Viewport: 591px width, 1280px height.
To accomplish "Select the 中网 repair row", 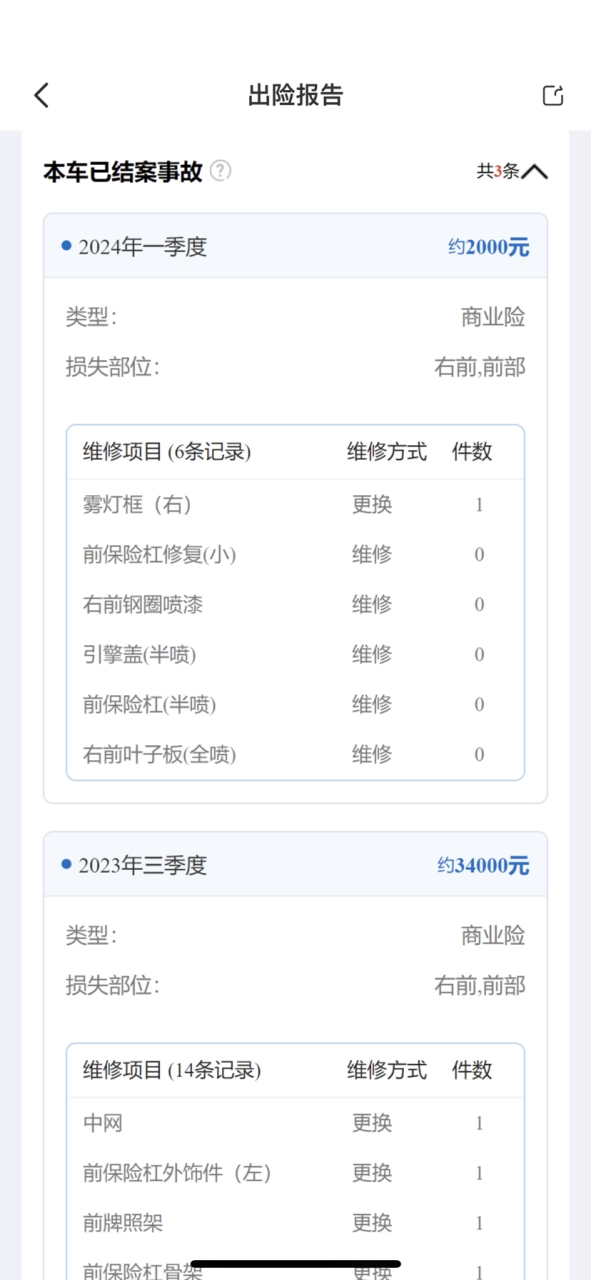I will pos(295,1123).
